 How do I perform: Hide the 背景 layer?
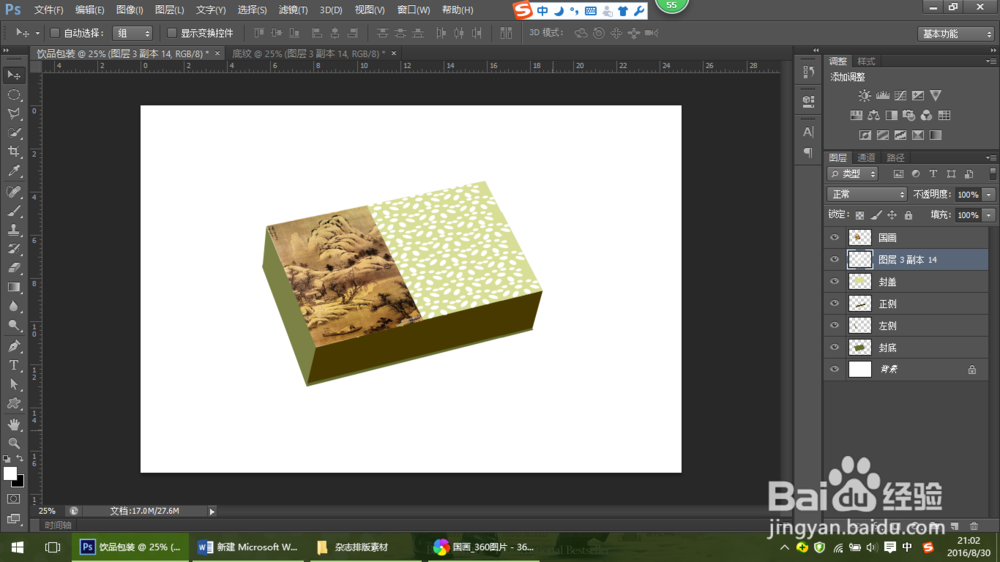tap(834, 369)
